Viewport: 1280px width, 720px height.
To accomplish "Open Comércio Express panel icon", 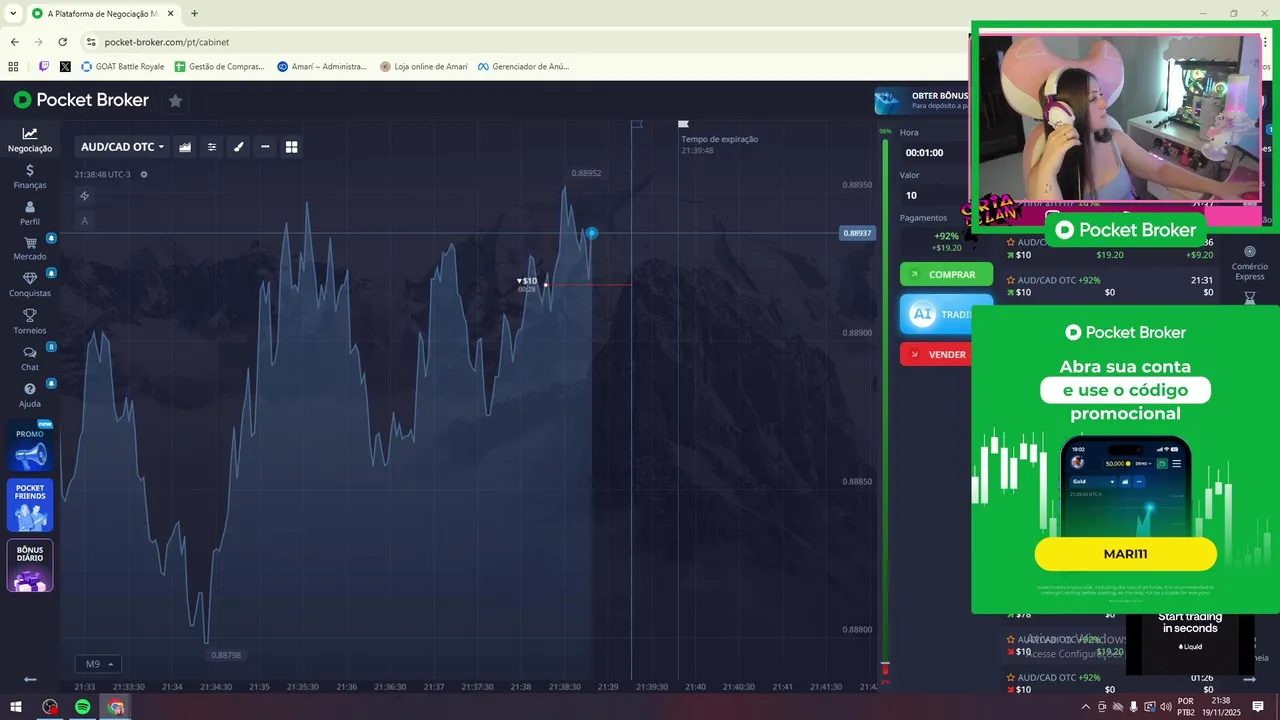I will (x=1250, y=263).
